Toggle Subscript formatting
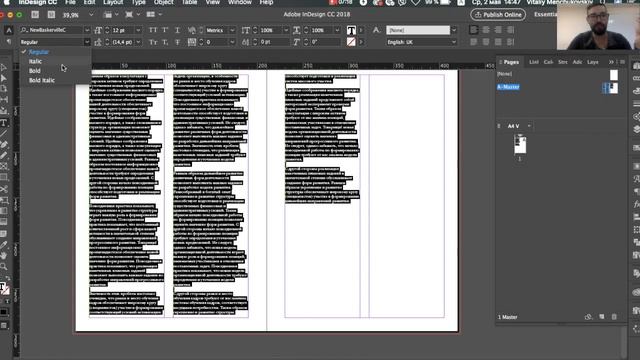 [165, 42]
